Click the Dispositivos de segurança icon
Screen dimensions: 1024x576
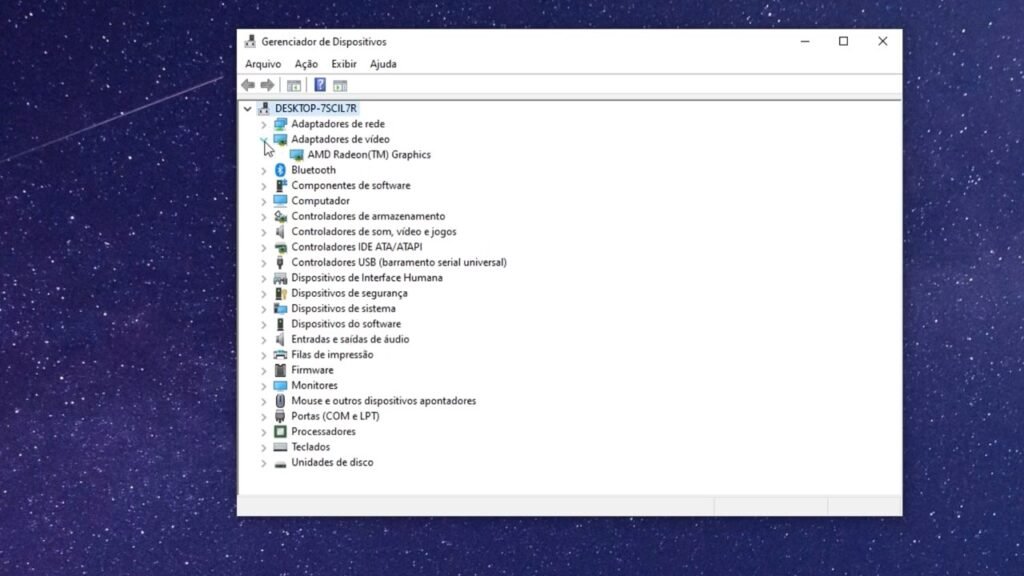tap(280, 293)
